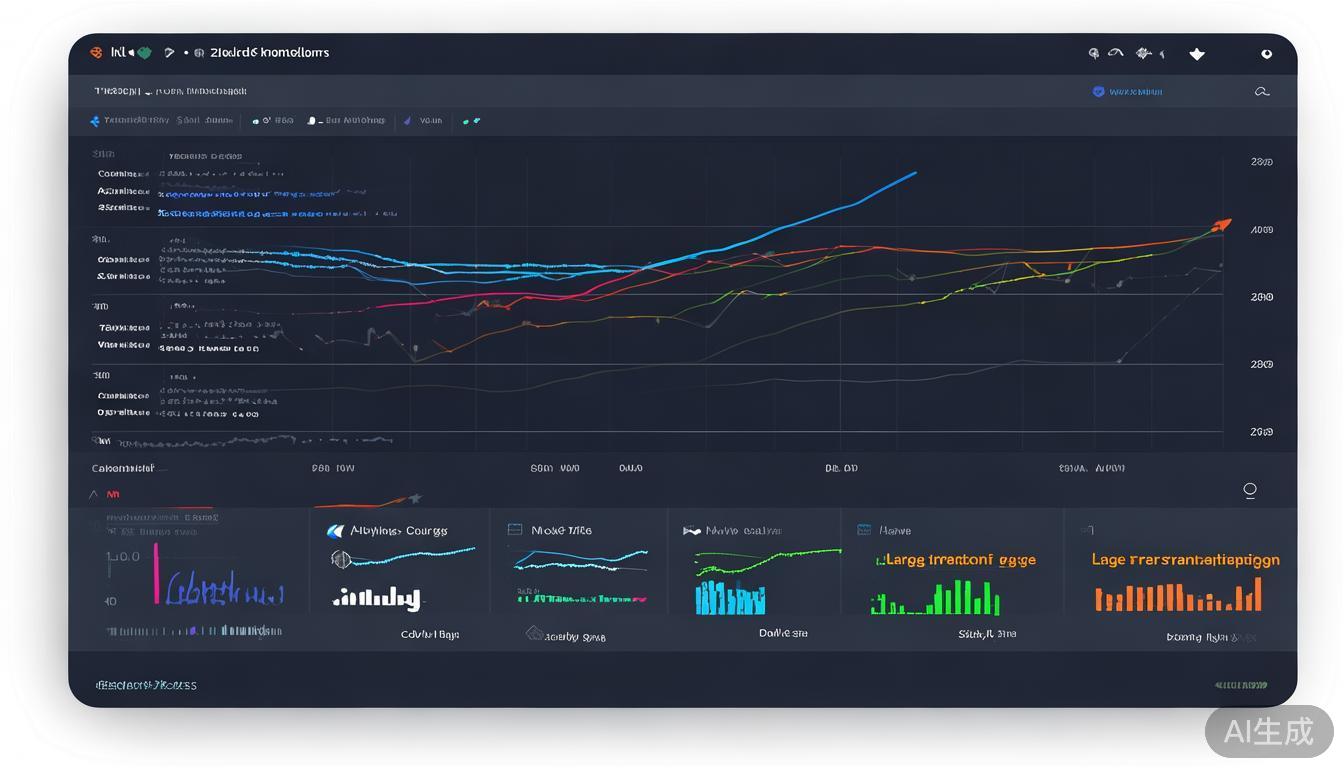Click the green status text at bottom right
Viewport: 1344px width, 768px height.
pos(1240,686)
